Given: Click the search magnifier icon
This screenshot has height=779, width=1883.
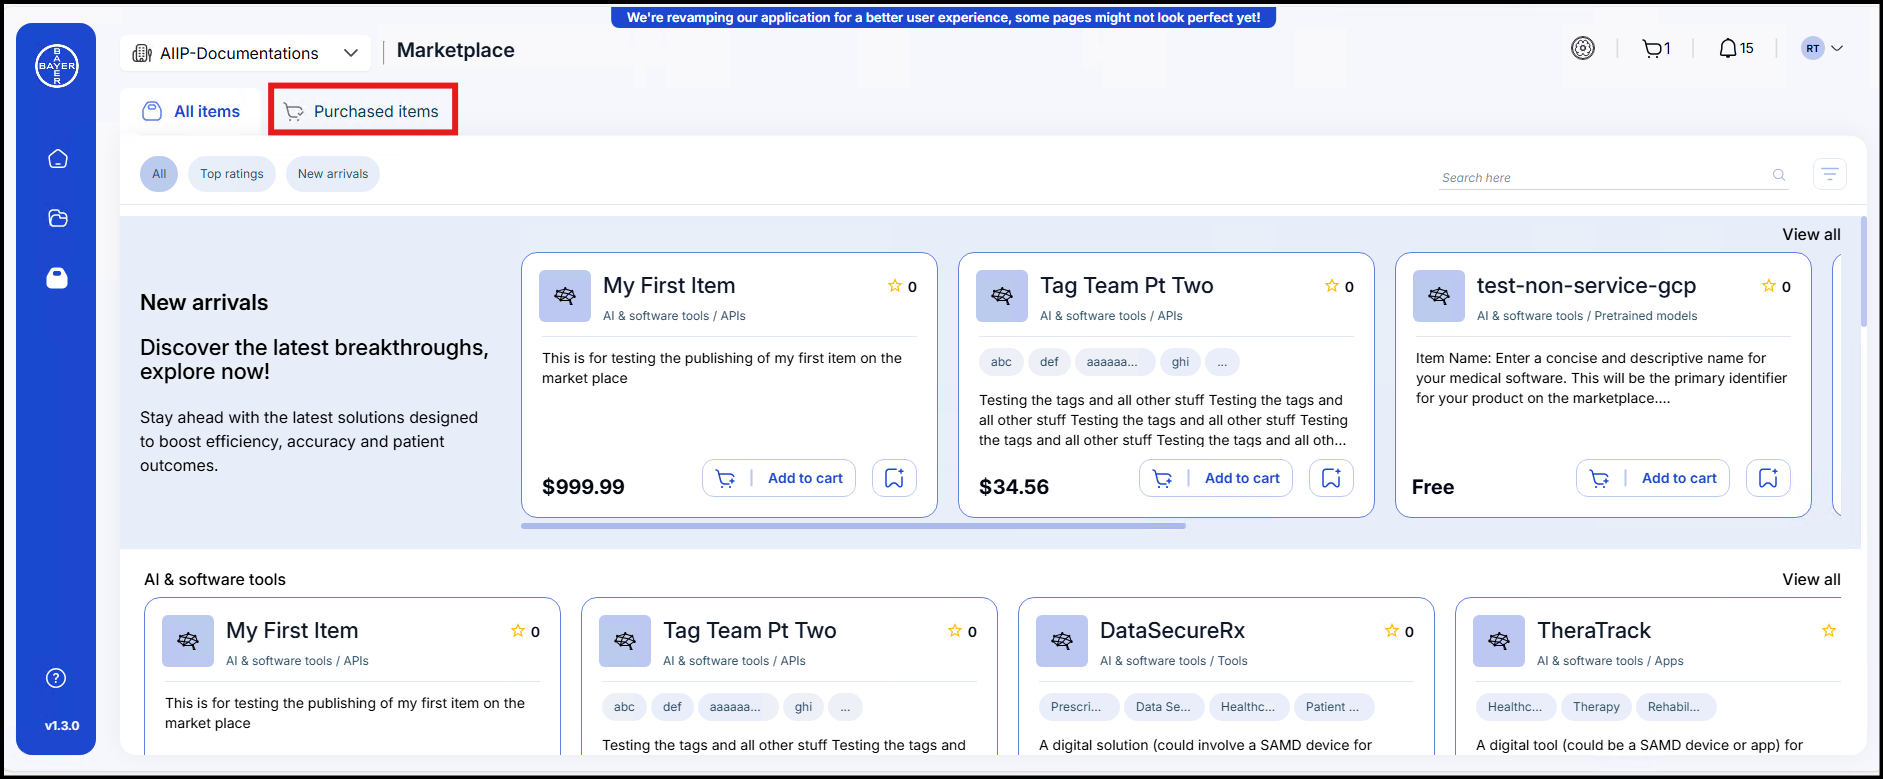Looking at the screenshot, I should [x=1779, y=175].
